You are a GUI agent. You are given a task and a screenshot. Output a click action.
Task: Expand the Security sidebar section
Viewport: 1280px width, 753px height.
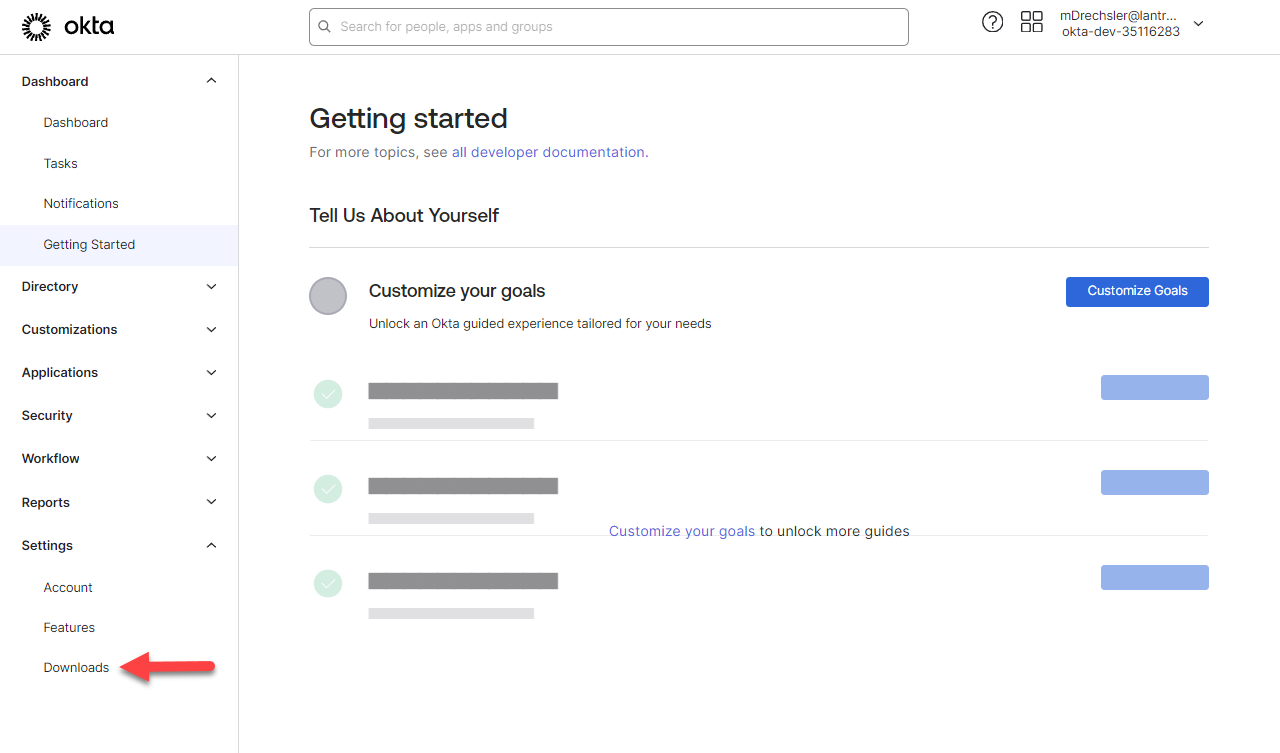point(211,416)
